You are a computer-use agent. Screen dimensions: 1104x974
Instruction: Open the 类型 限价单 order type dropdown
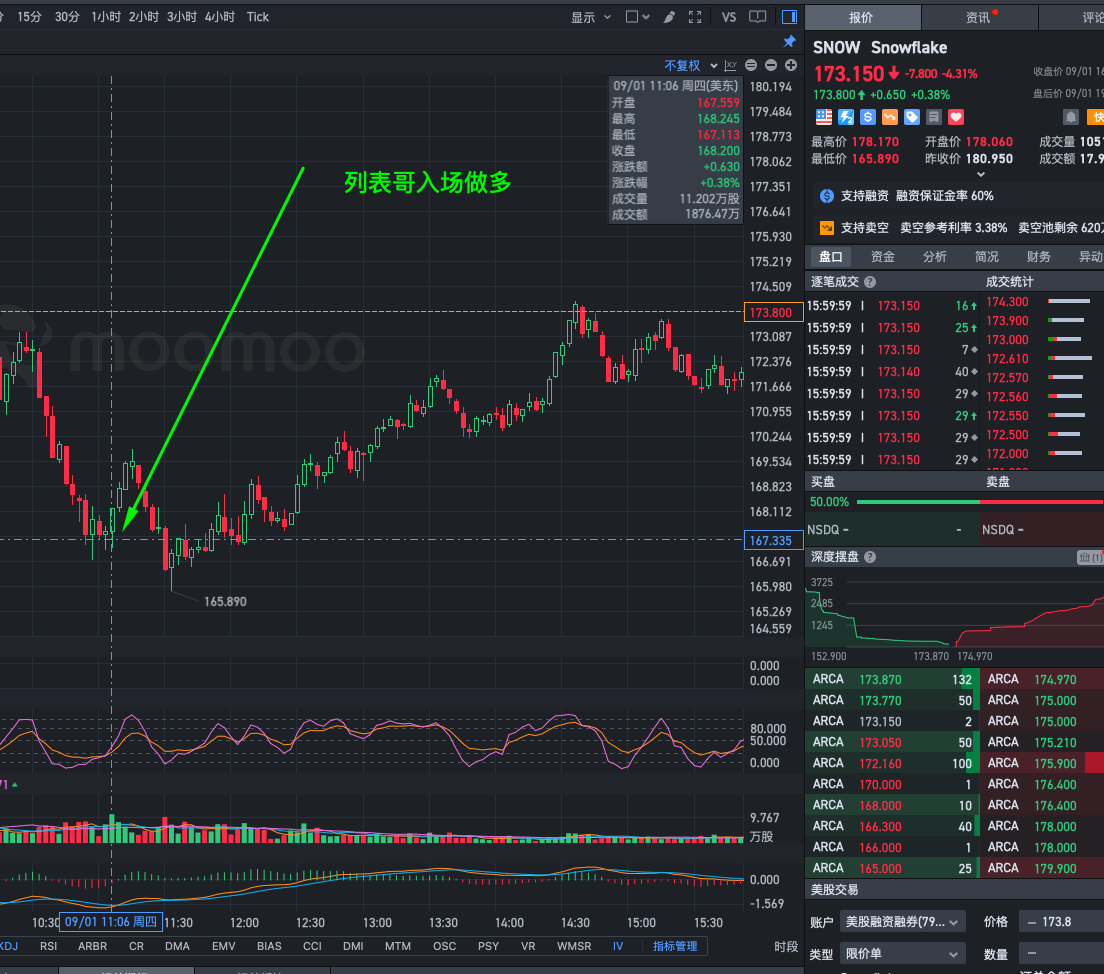pos(902,954)
